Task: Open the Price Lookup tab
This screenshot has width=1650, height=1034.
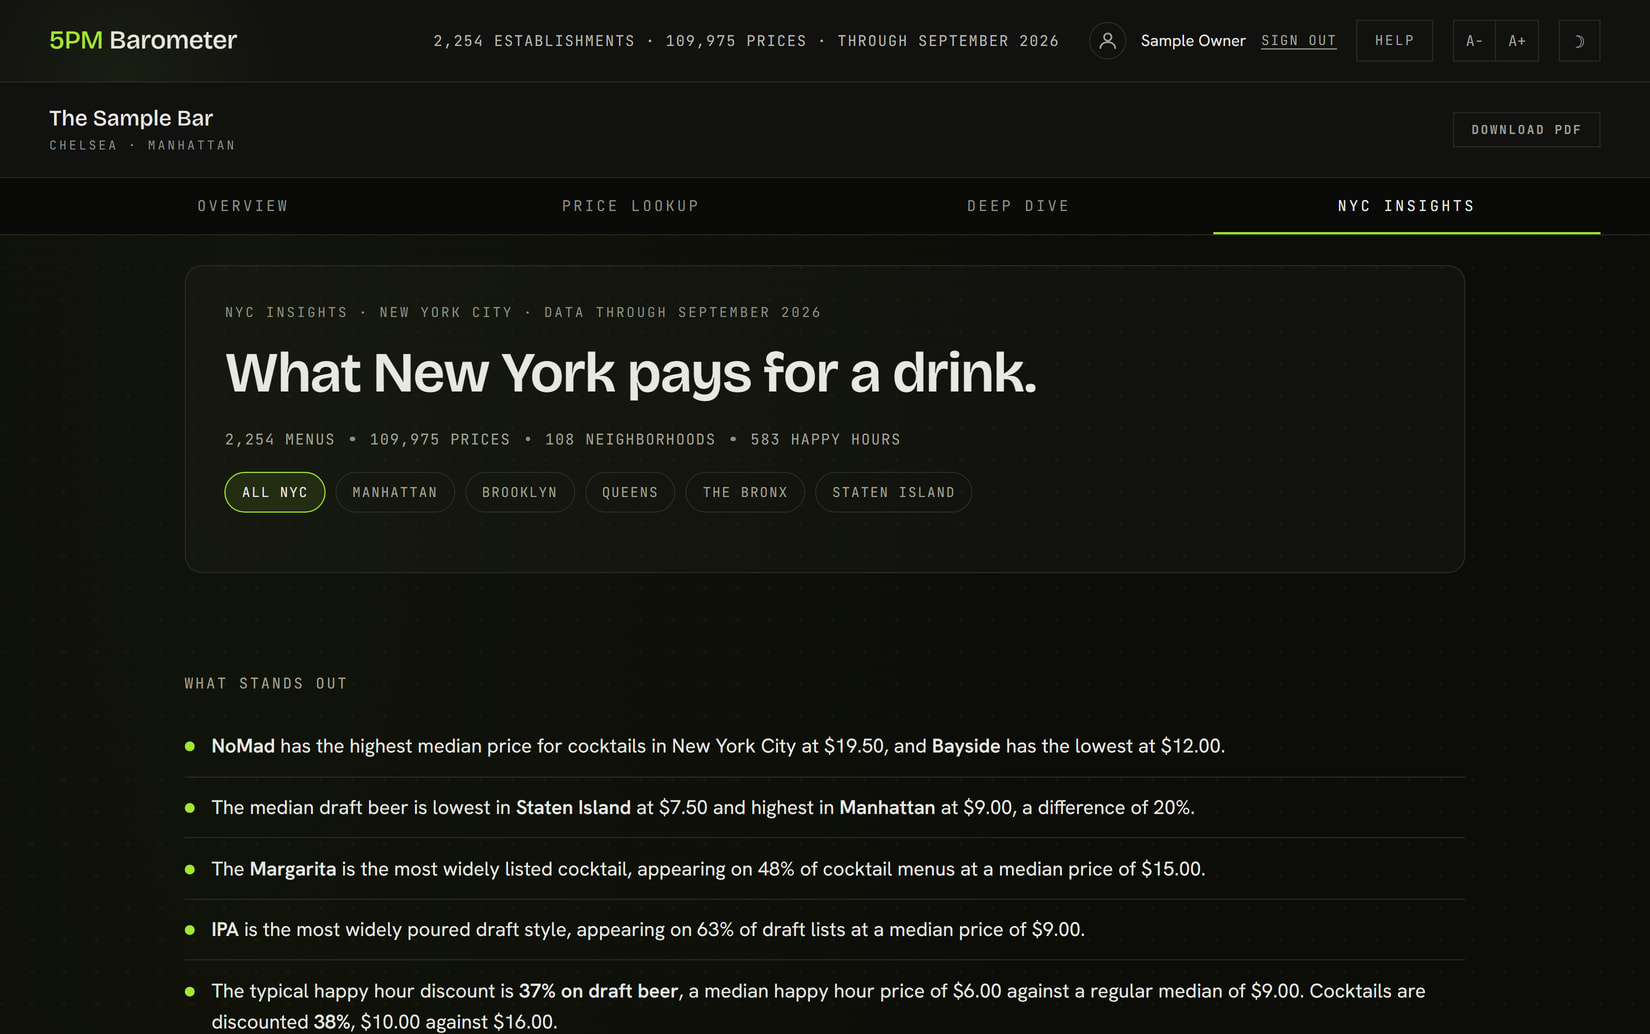Action: (631, 206)
